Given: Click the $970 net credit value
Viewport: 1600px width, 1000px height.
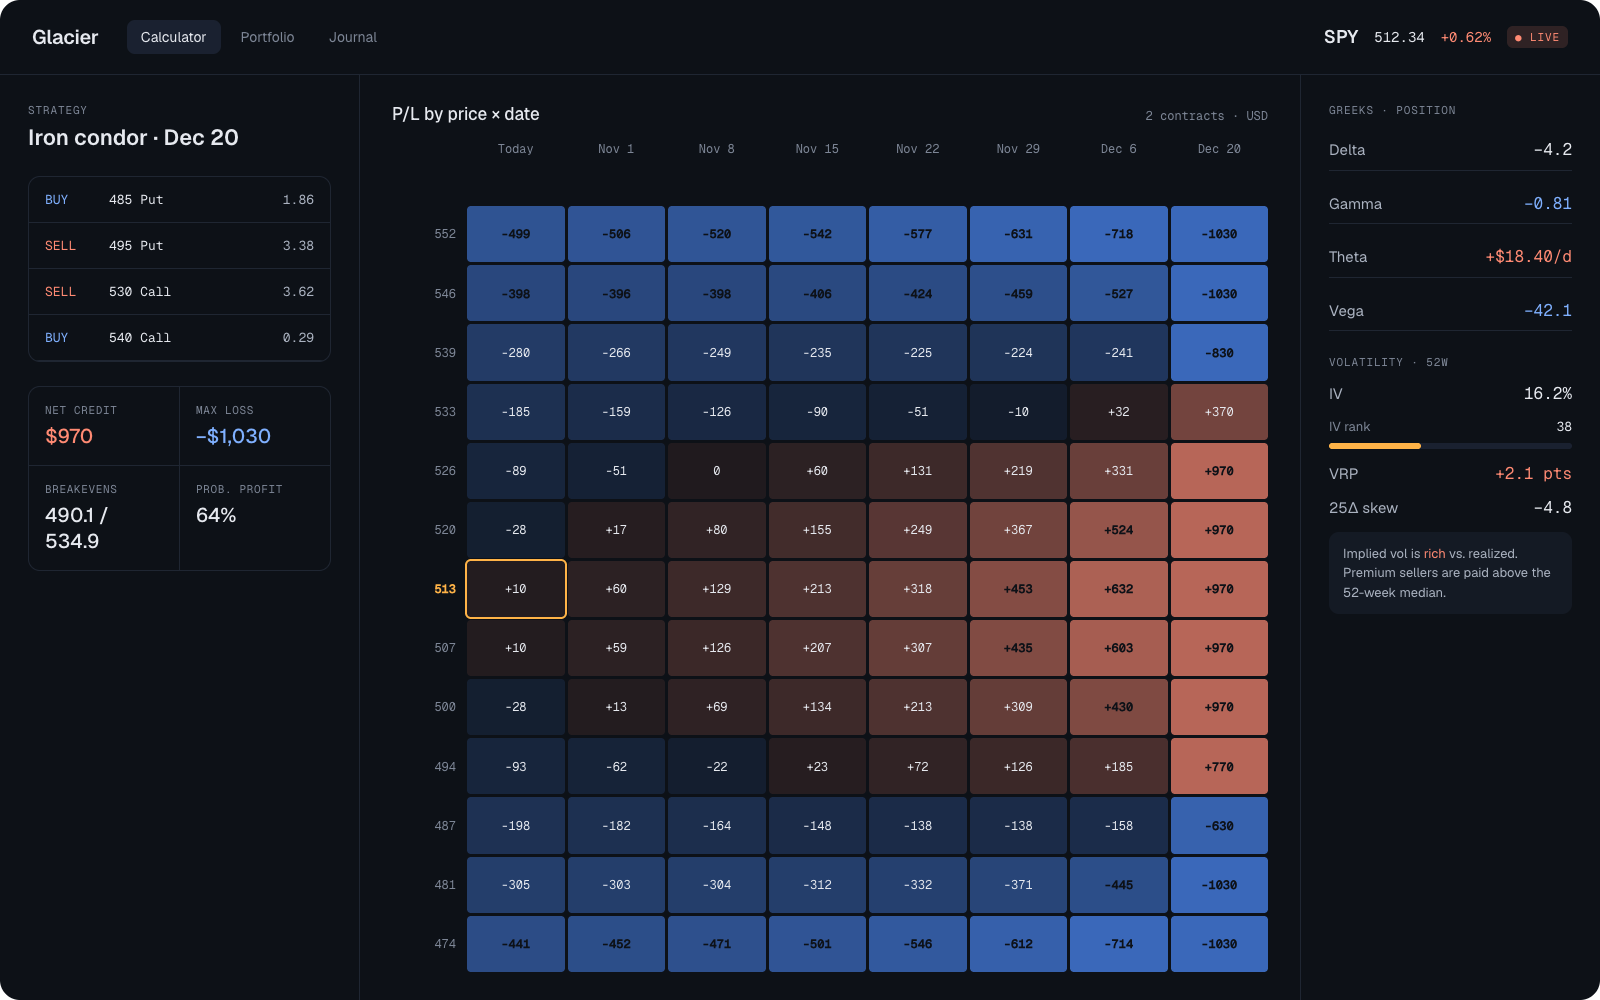Looking at the screenshot, I should click(69, 436).
